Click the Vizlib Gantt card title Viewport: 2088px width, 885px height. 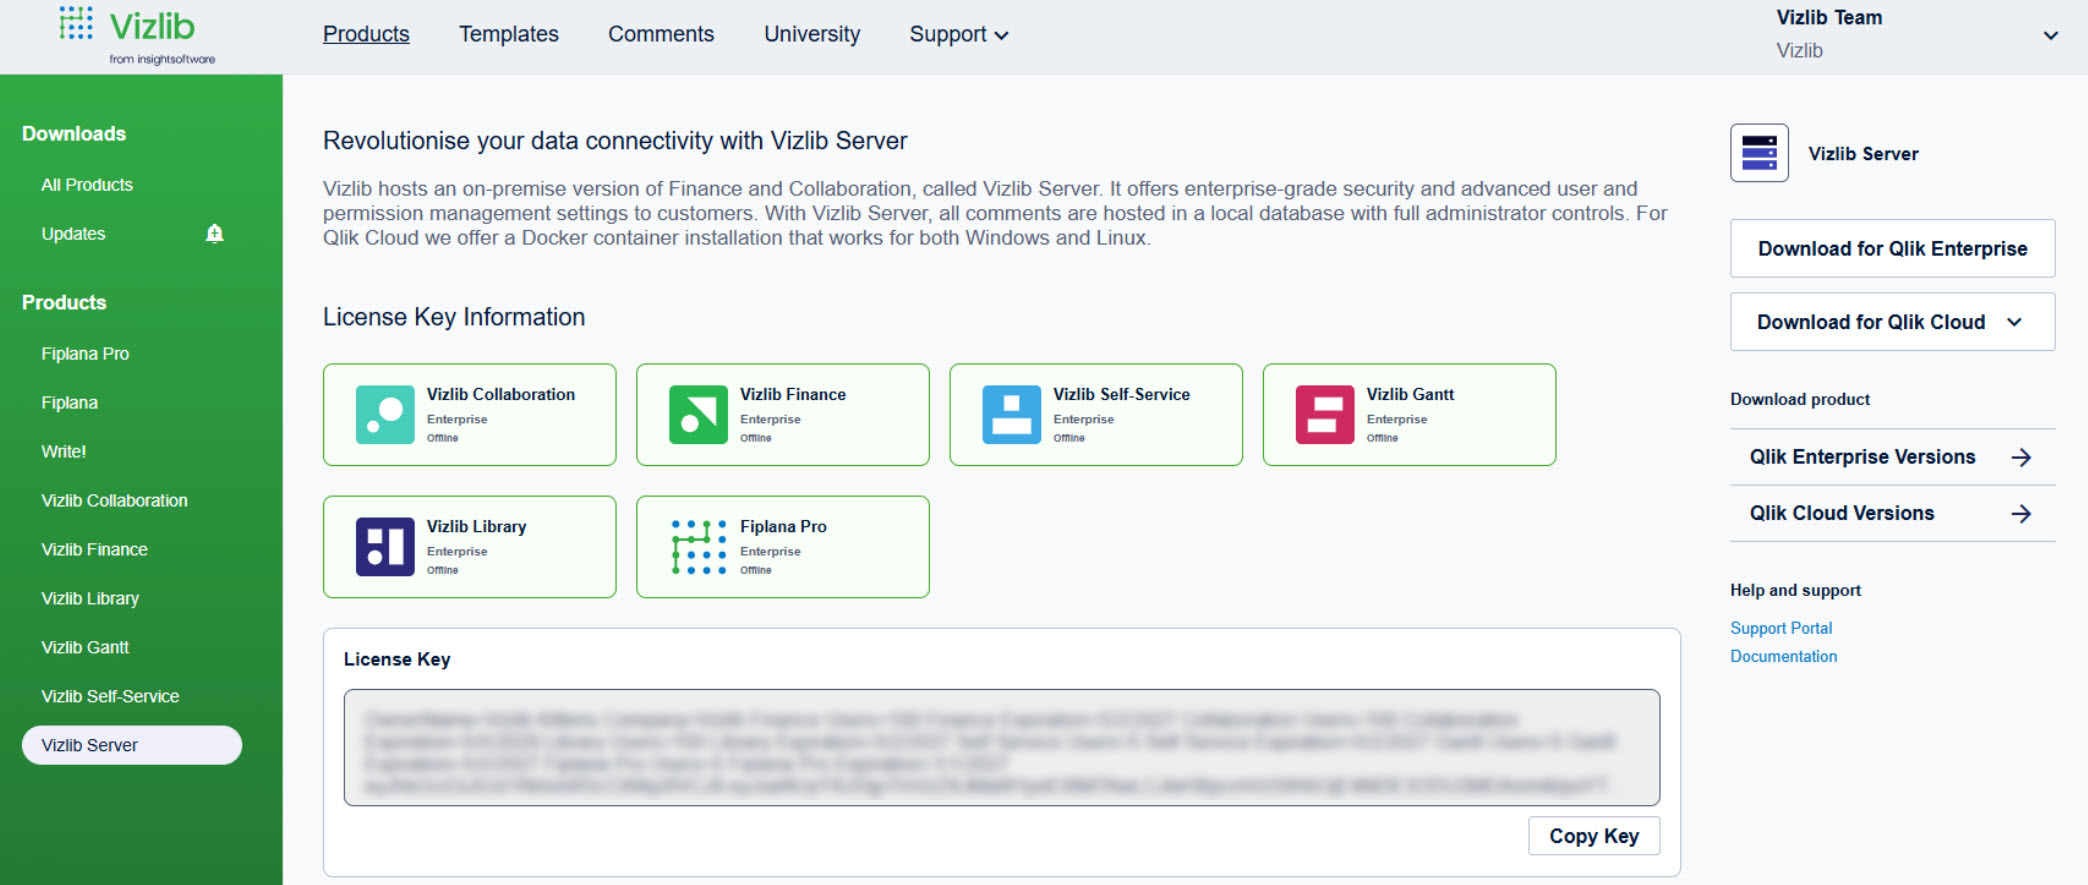(x=1410, y=394)
